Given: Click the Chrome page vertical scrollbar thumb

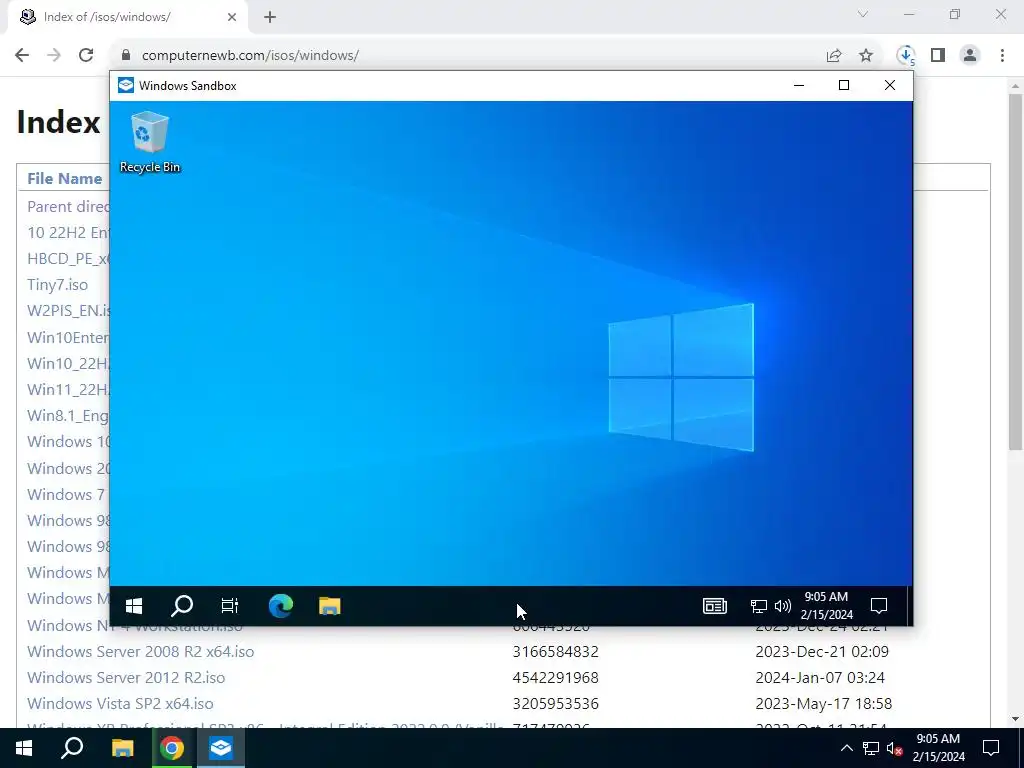Looking at the screenshot, I should pos(1016,272).
